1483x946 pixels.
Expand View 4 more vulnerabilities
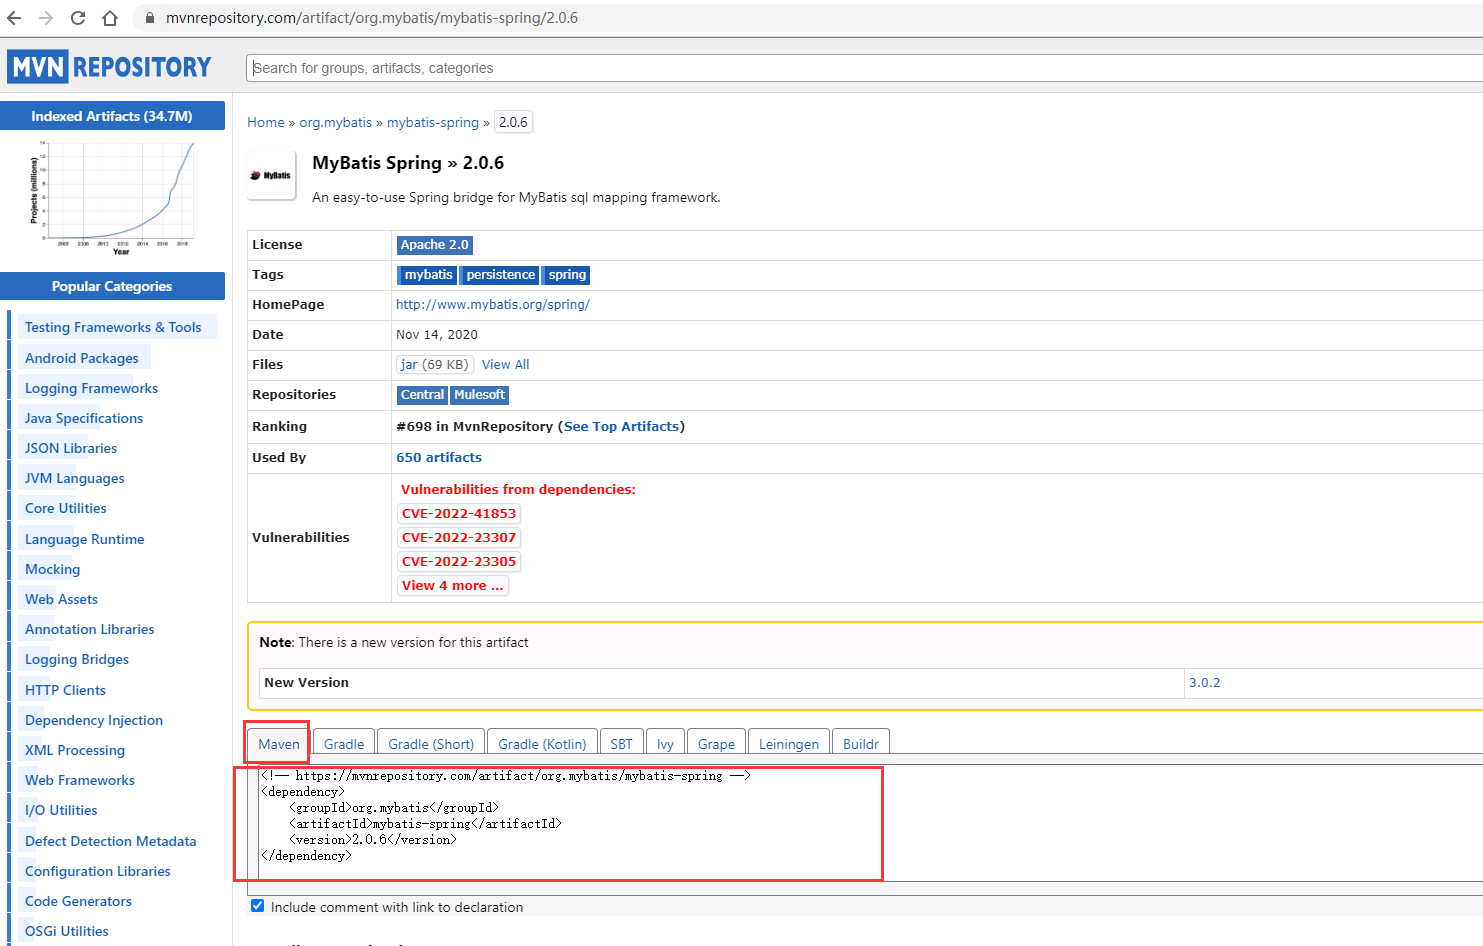453,586
